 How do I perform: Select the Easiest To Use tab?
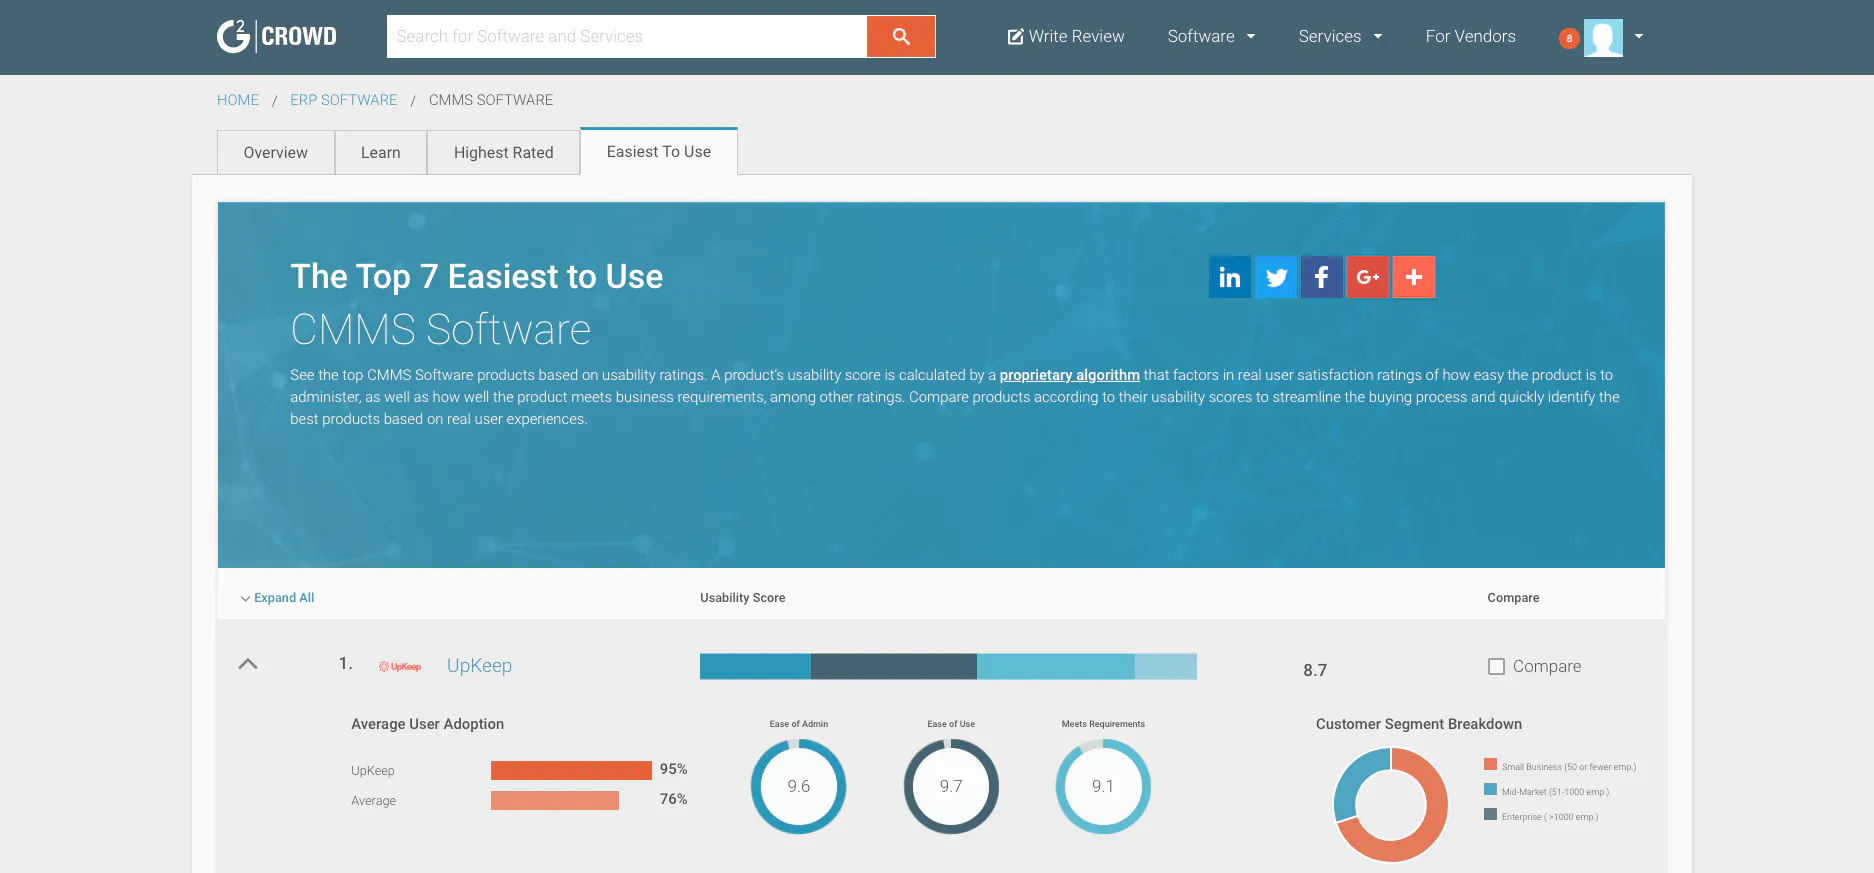[659, 152]
